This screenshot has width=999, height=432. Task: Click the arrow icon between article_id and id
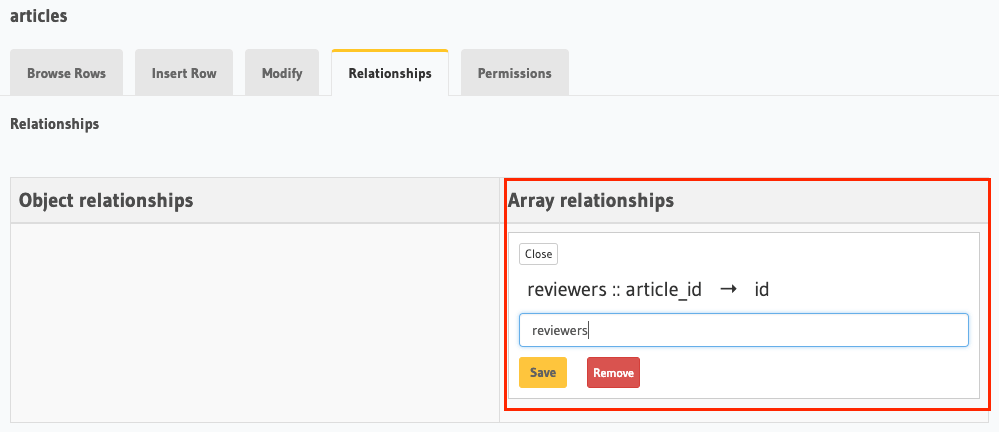[728, 290]
